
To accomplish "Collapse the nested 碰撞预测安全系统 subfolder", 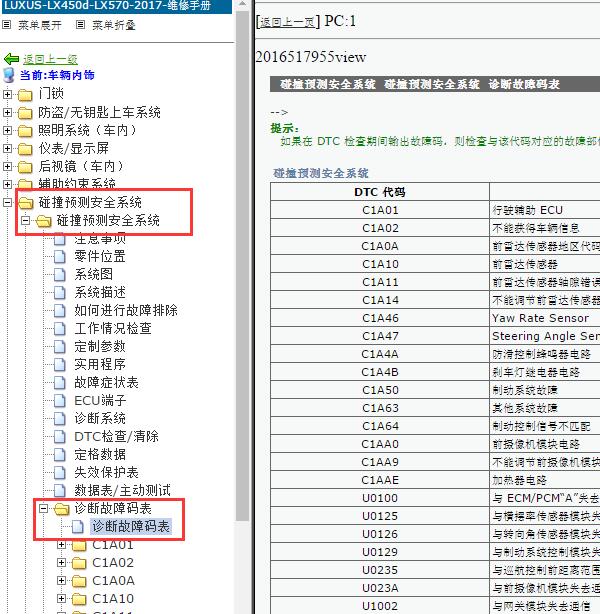I will pos(25,220).
